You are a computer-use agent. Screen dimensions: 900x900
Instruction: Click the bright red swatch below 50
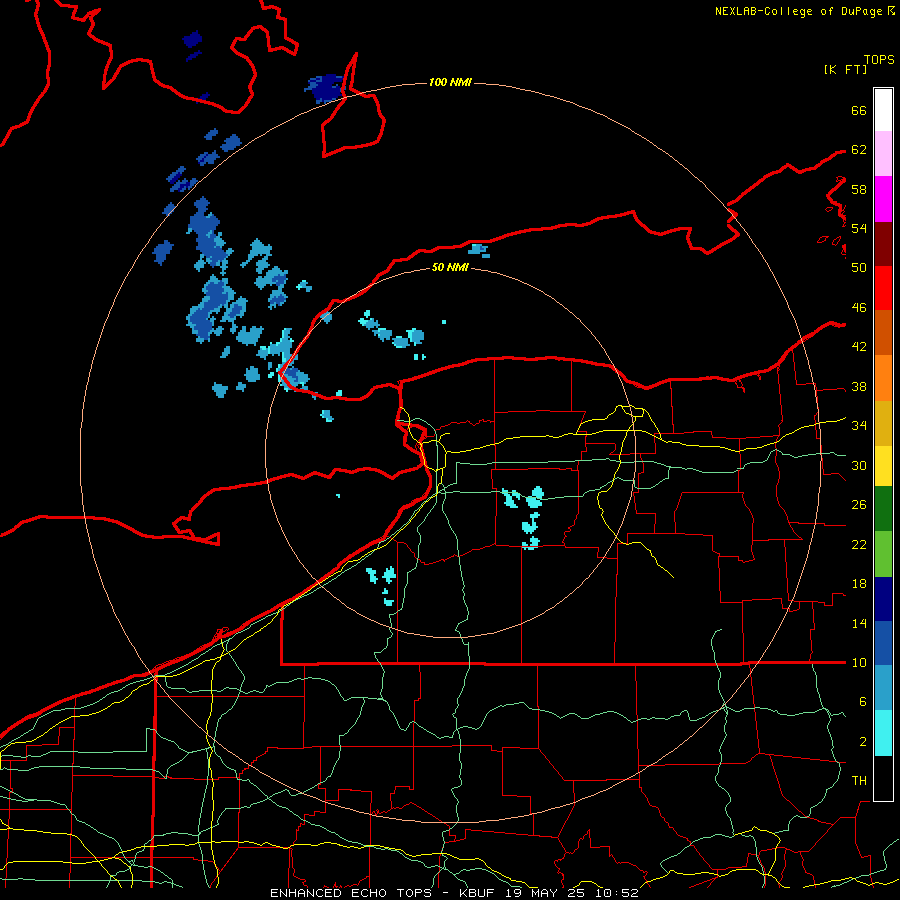pyautogui.click(x=883, y=288)
